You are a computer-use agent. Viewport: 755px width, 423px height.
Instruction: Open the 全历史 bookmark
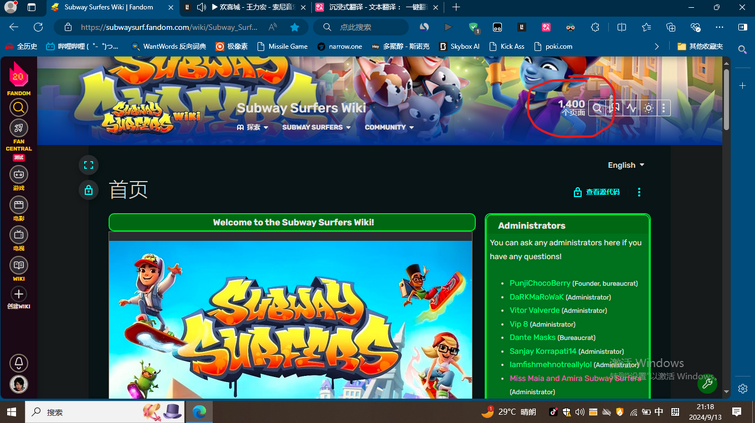21,46
